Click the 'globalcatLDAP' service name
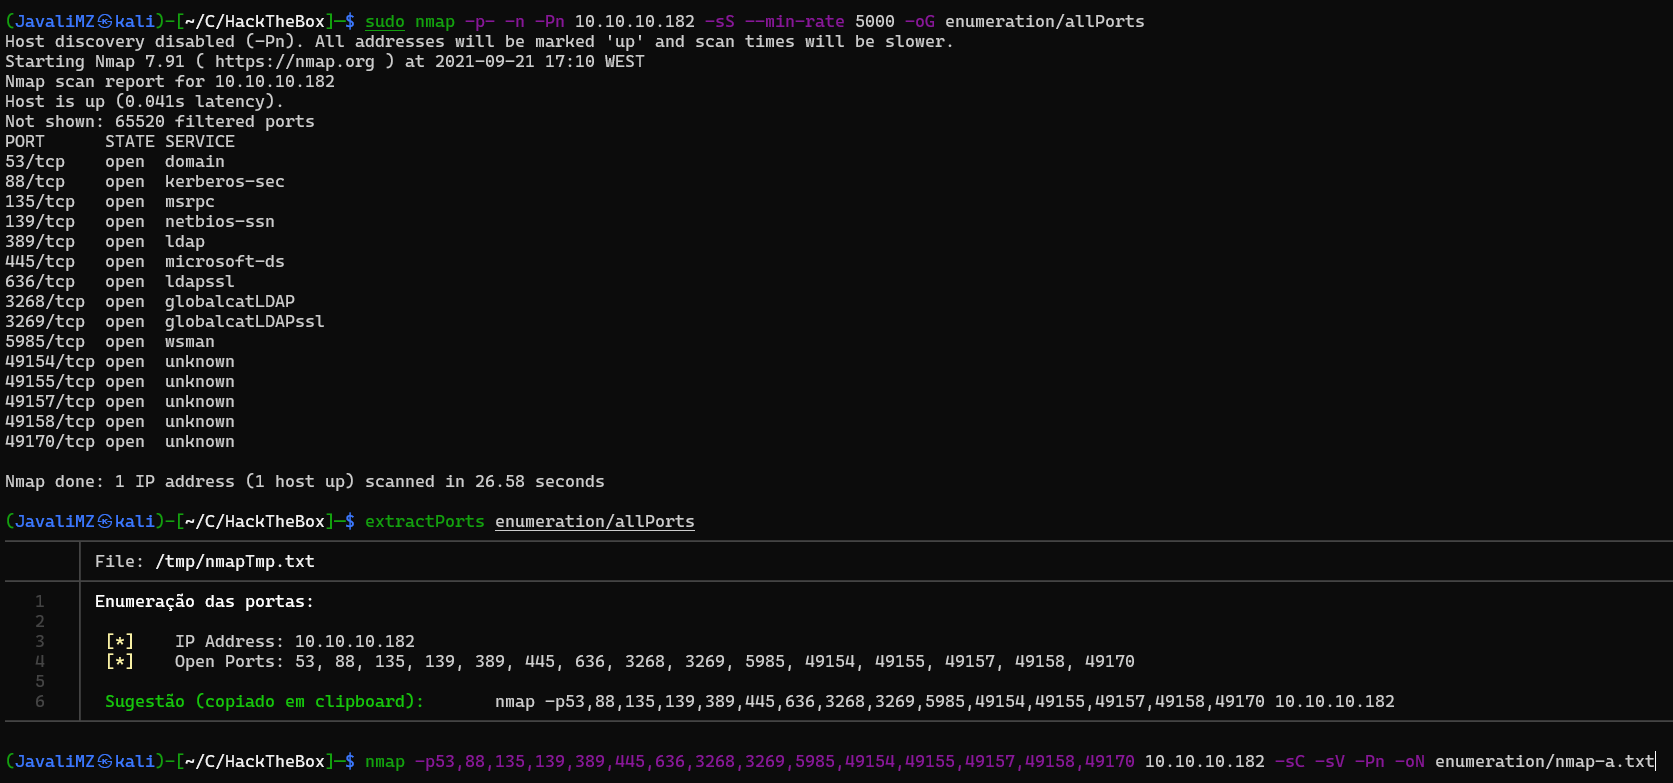Screen dimensions: 1673x783 [x=230, y=302]
